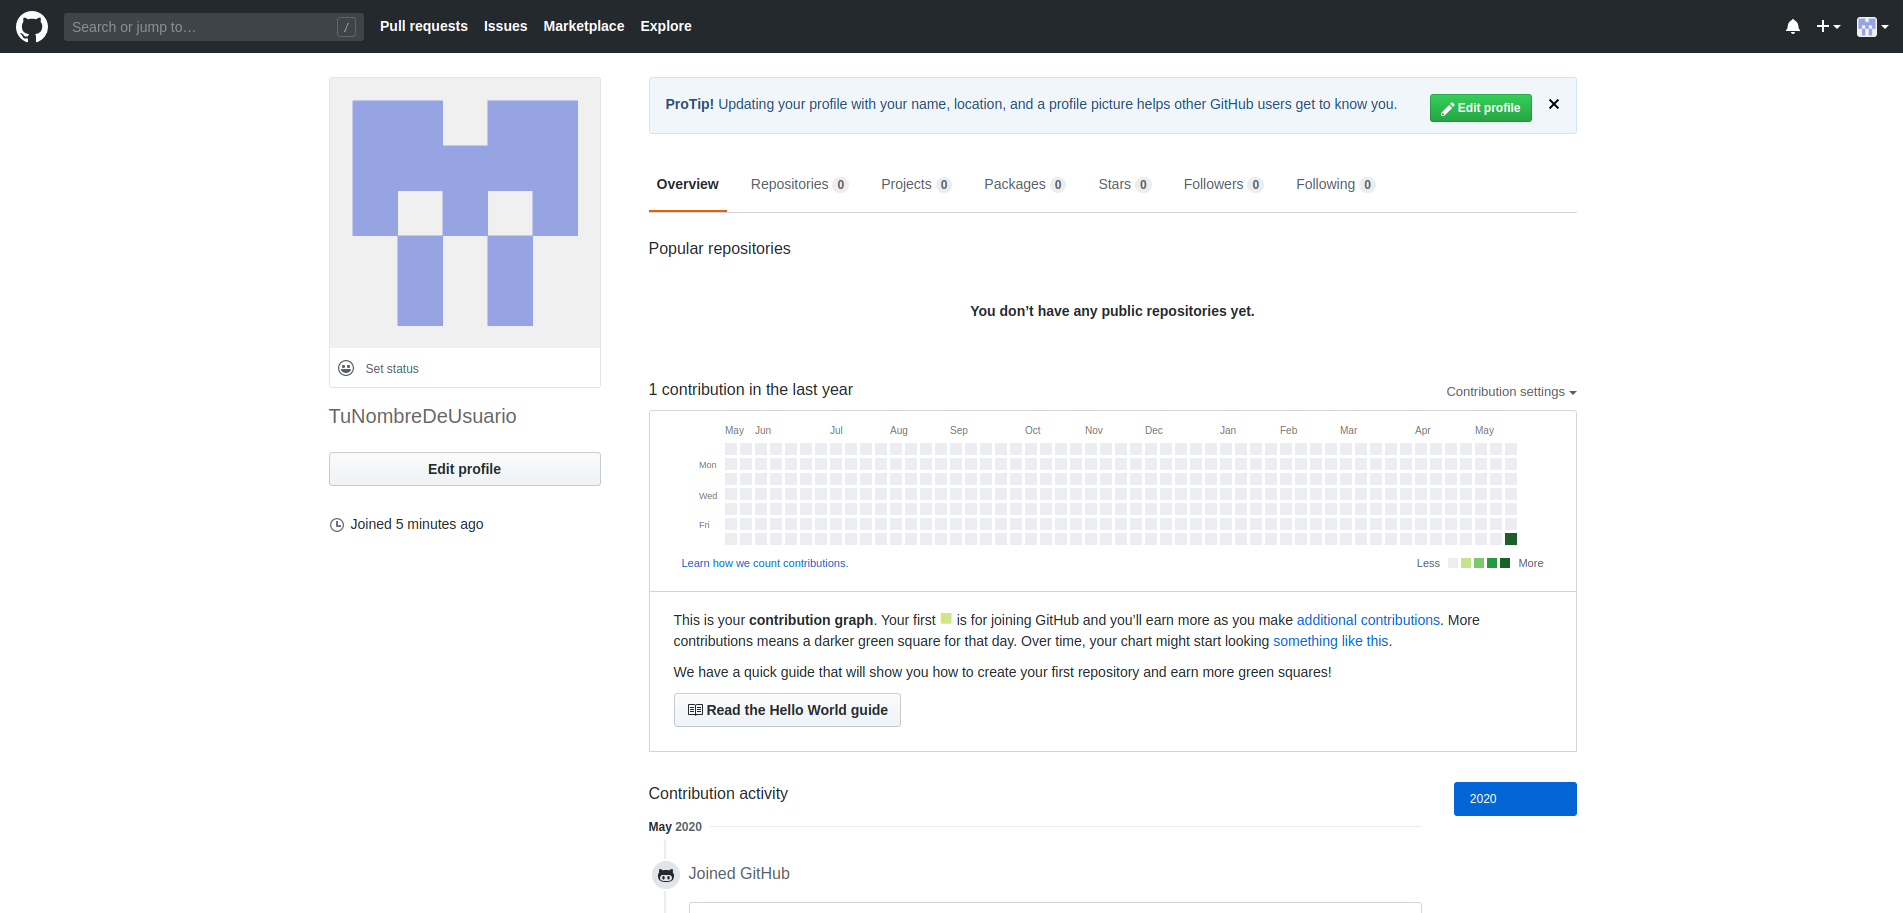Open the notifications bell

(x=1793, y=27)
